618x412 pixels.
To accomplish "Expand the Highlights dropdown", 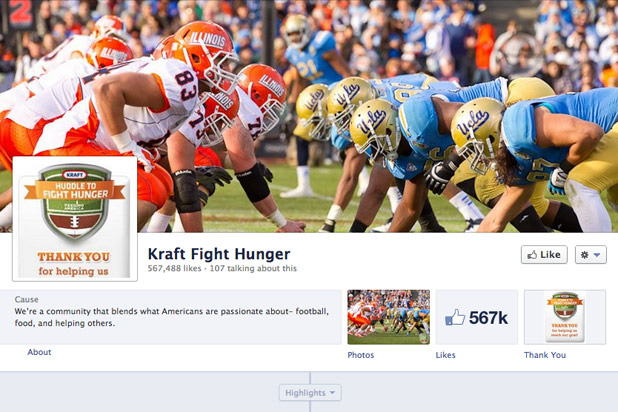I will click(x=310, y=393).
